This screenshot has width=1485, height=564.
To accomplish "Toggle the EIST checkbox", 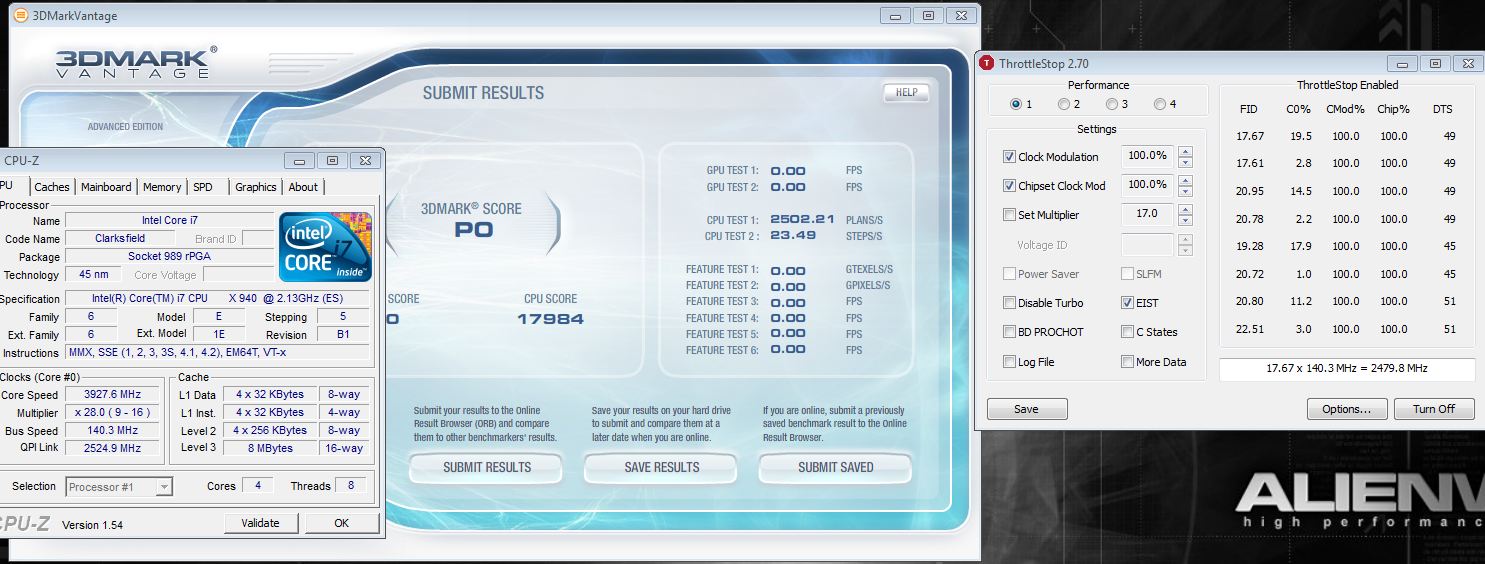I will 1127,303.
